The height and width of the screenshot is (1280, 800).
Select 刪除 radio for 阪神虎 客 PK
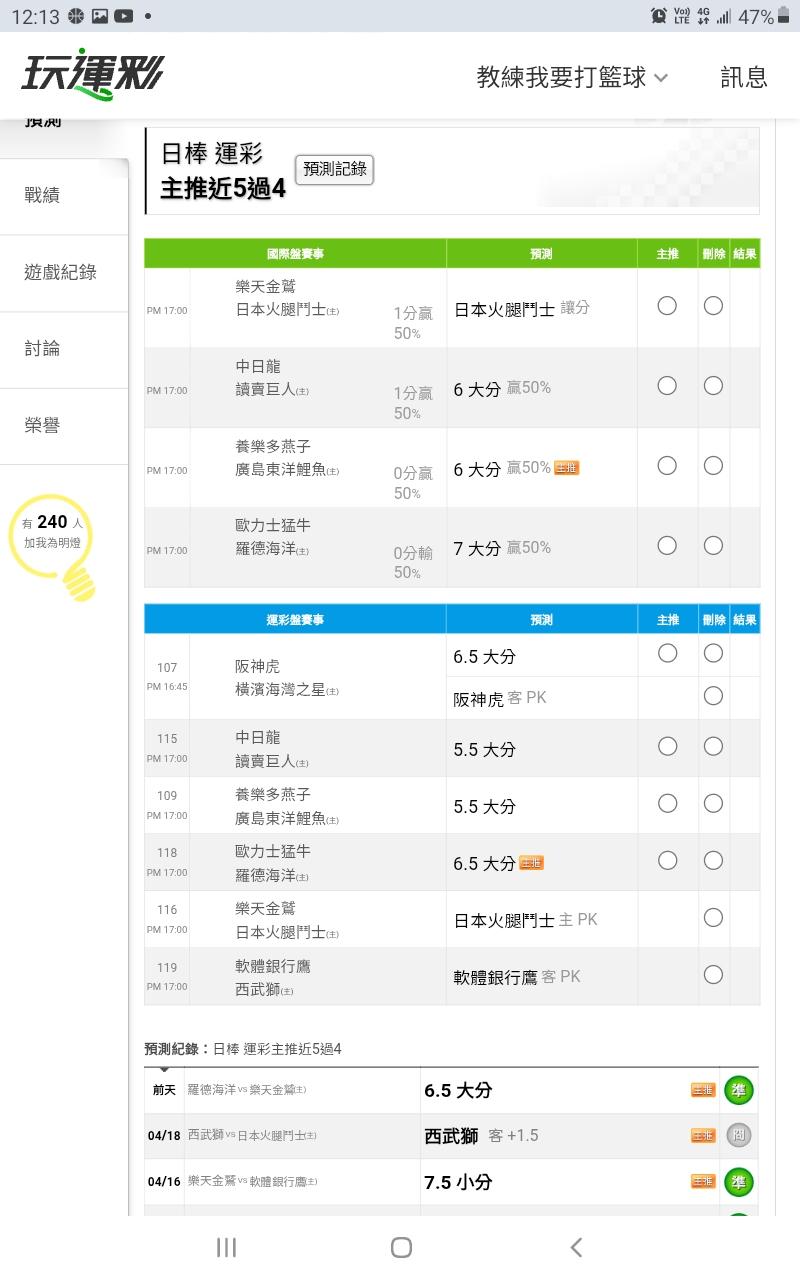pyautogui.click(x=713, y=696)
